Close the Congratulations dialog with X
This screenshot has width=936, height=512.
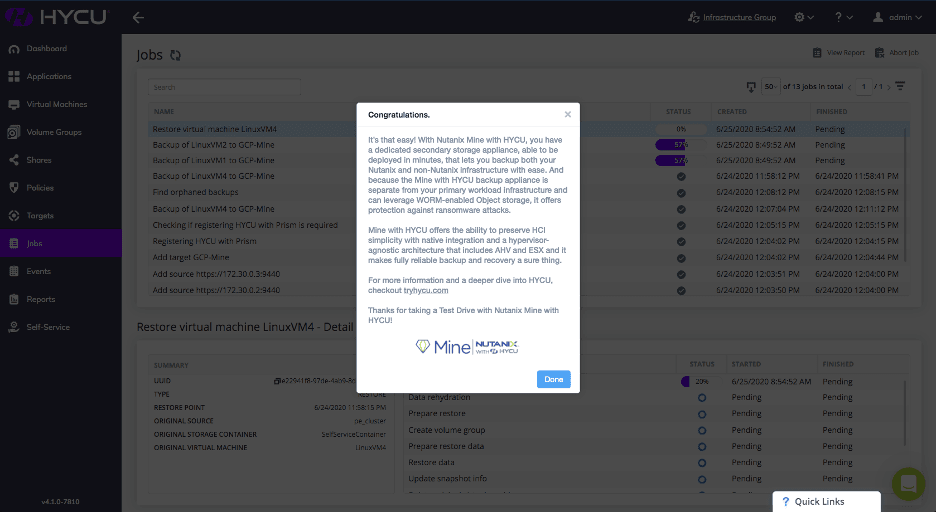pyautogui.click(x=568, y=115)
